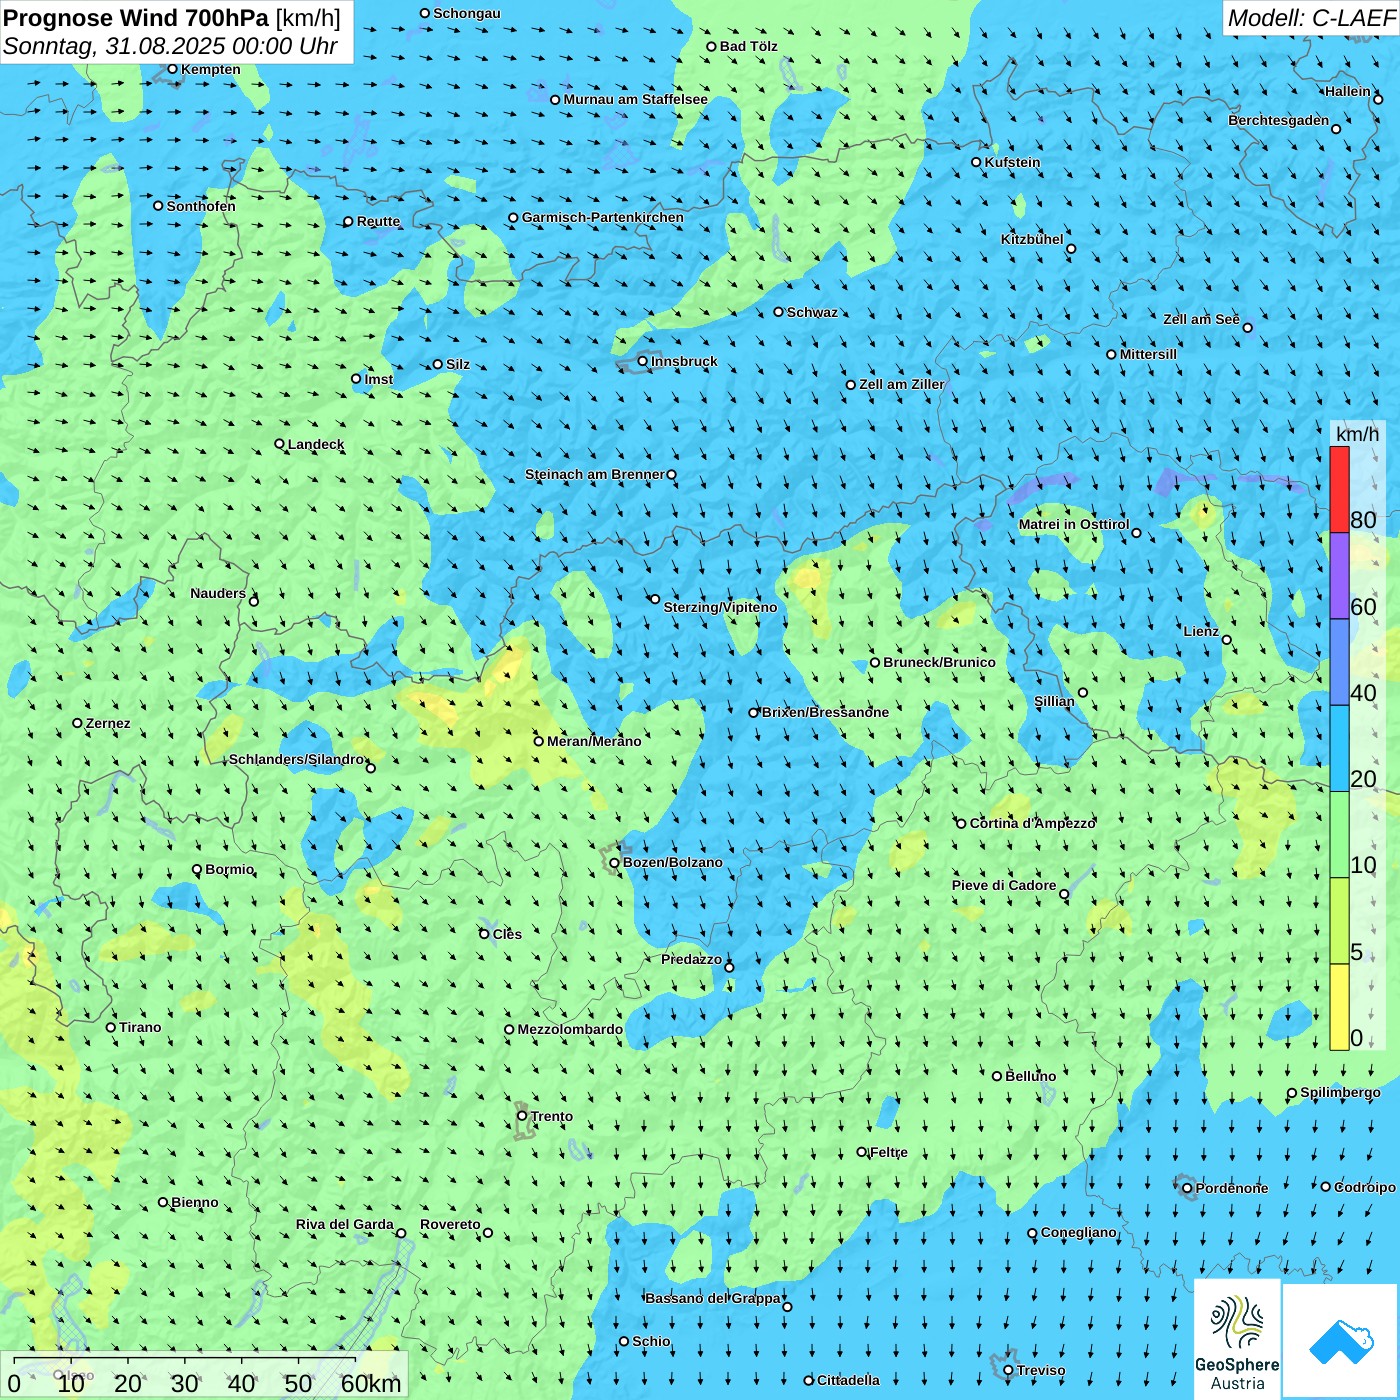Click the Cortina d'Ampezzo label
This screenshot has width=1400, height=1400.
pos(1033,823)
